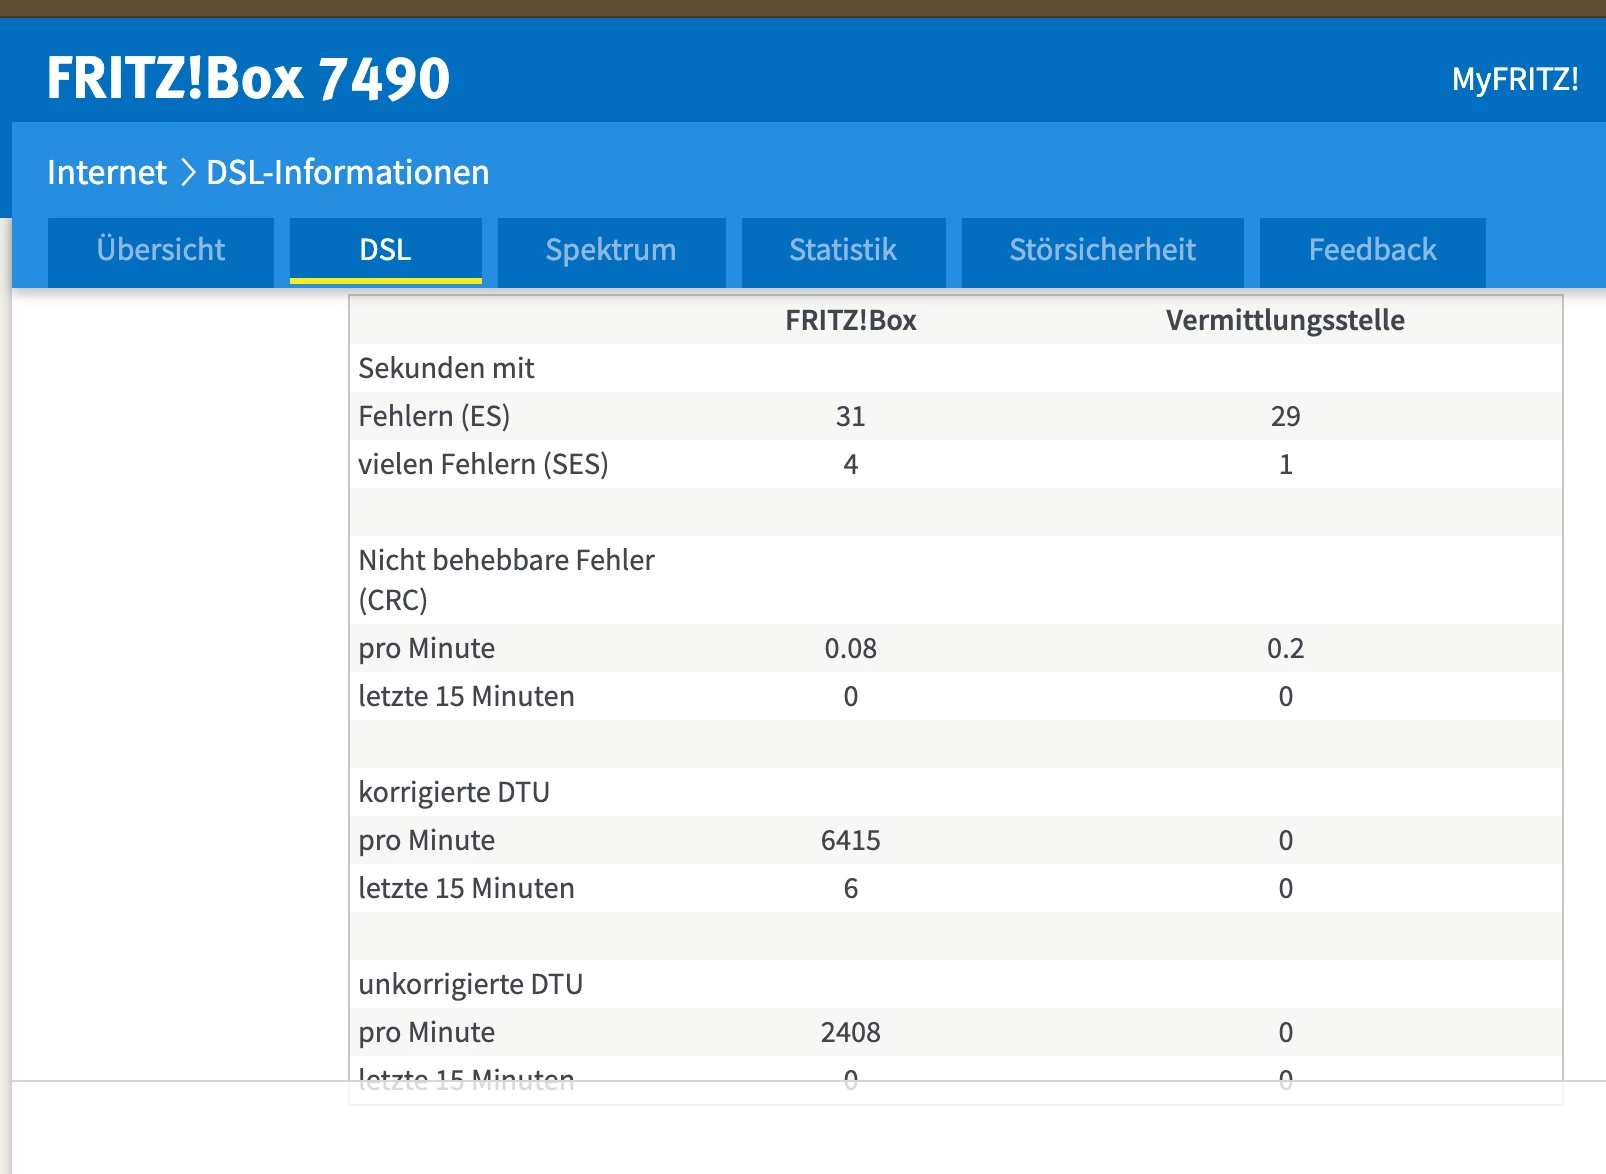This screenshot has width=1606, height=1174.
Task: Select the value 6415
Action: pyautogui.click(x=851, y=840)
